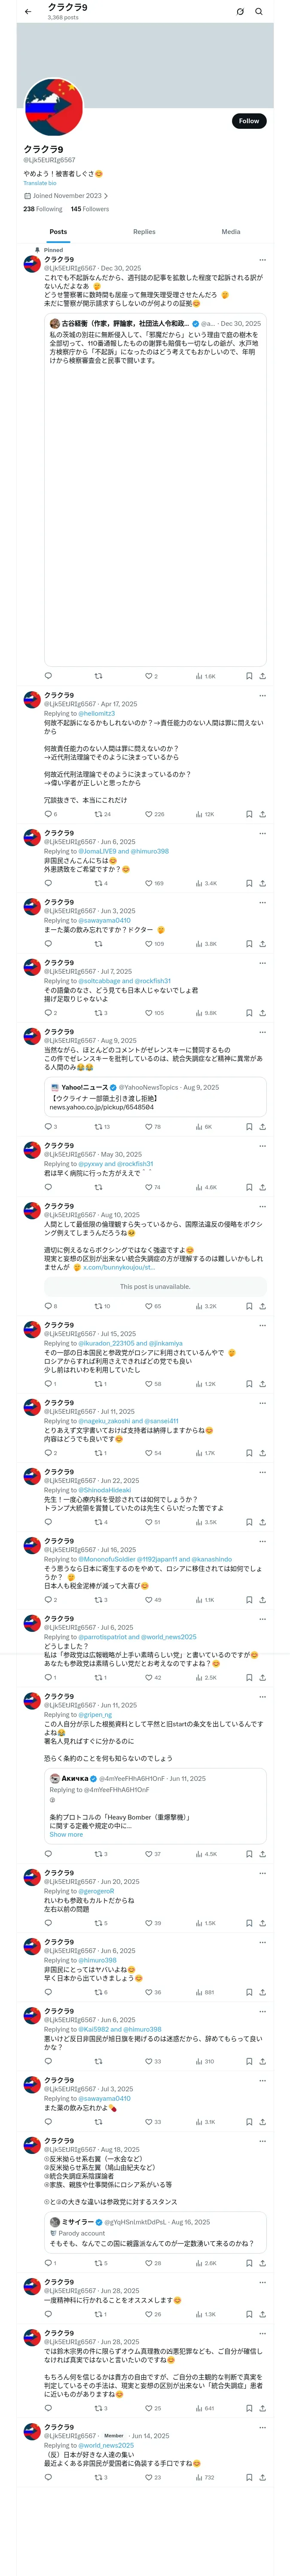
Task: Bookmark the pinned Dec 30 post
Action: (249, 676)
